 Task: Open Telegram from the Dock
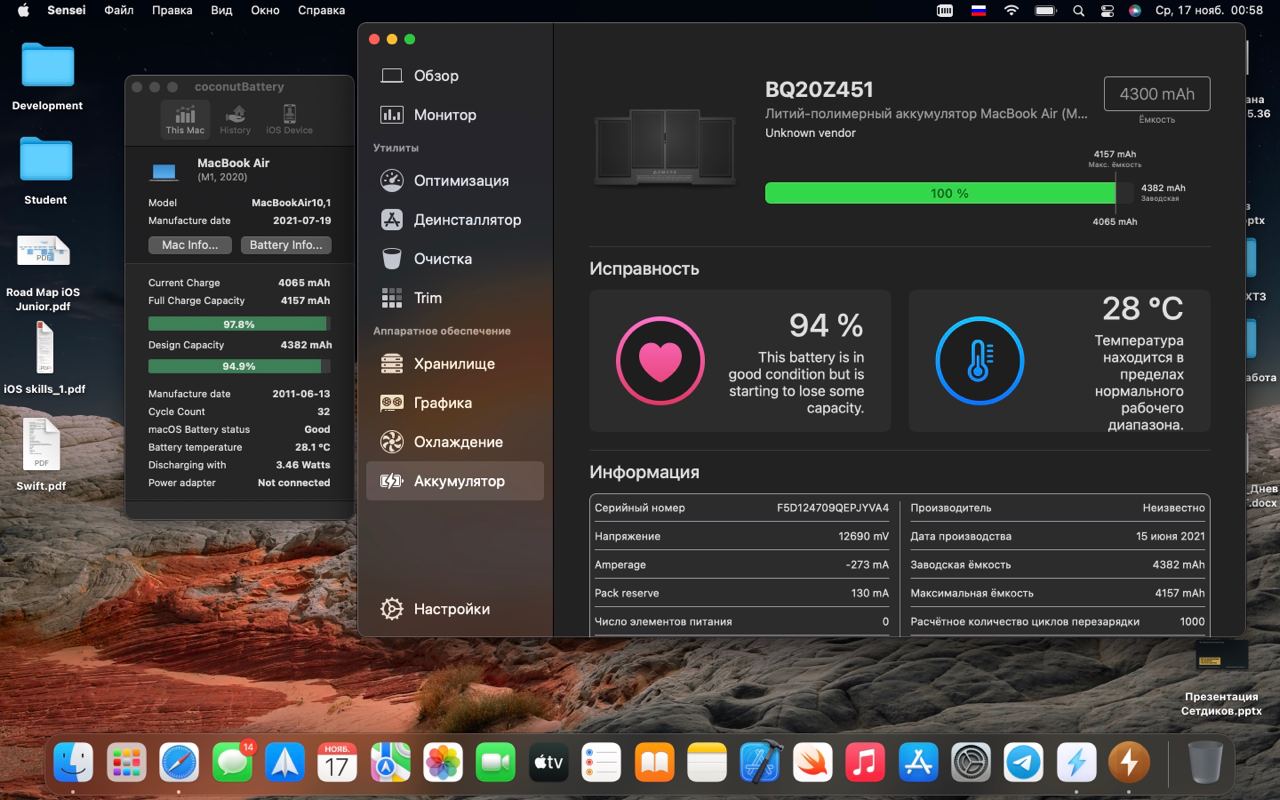tap(1024, 763)
